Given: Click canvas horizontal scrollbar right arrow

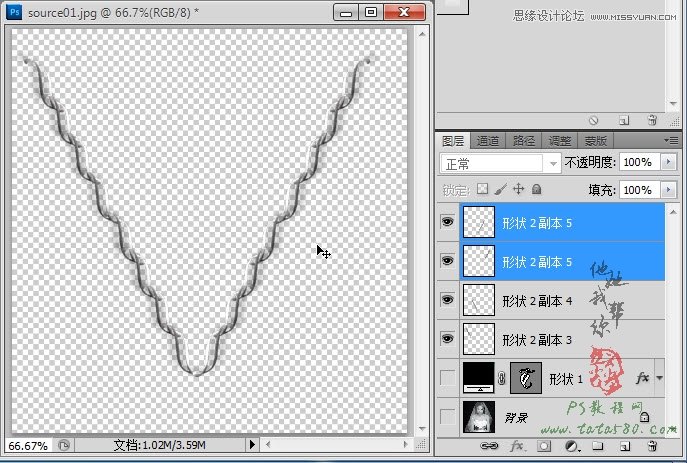Looking at the screenshot, I should 405,445.
